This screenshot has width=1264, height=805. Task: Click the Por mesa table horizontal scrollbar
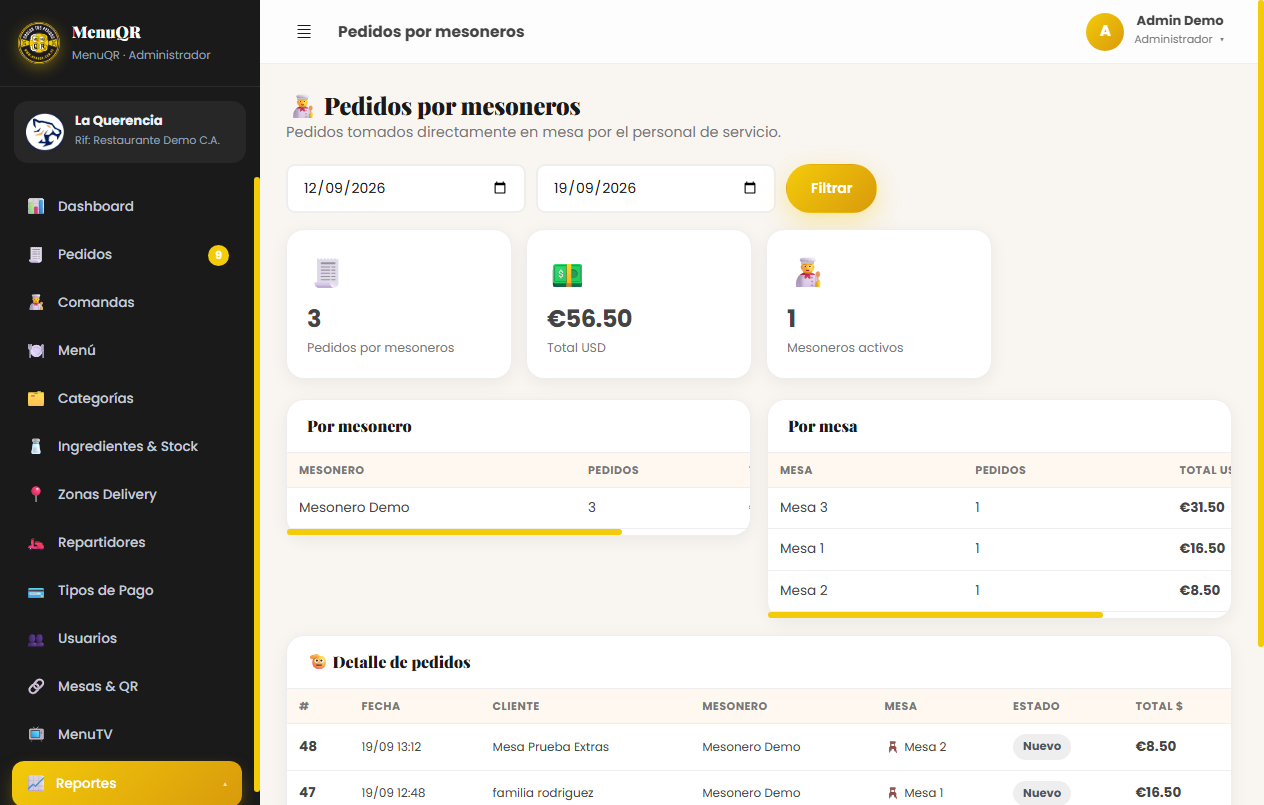tap(935, 615)
